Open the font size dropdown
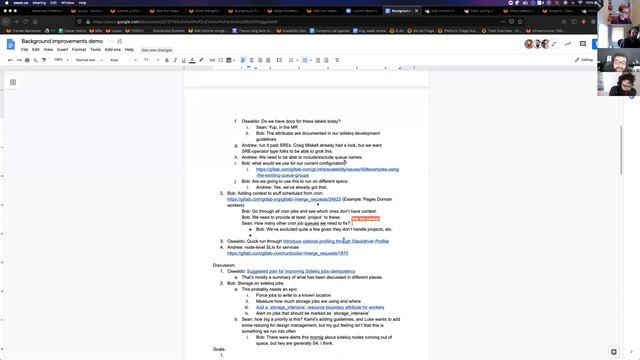This screenshot has height=360, width=640. (x=151, y=60)
